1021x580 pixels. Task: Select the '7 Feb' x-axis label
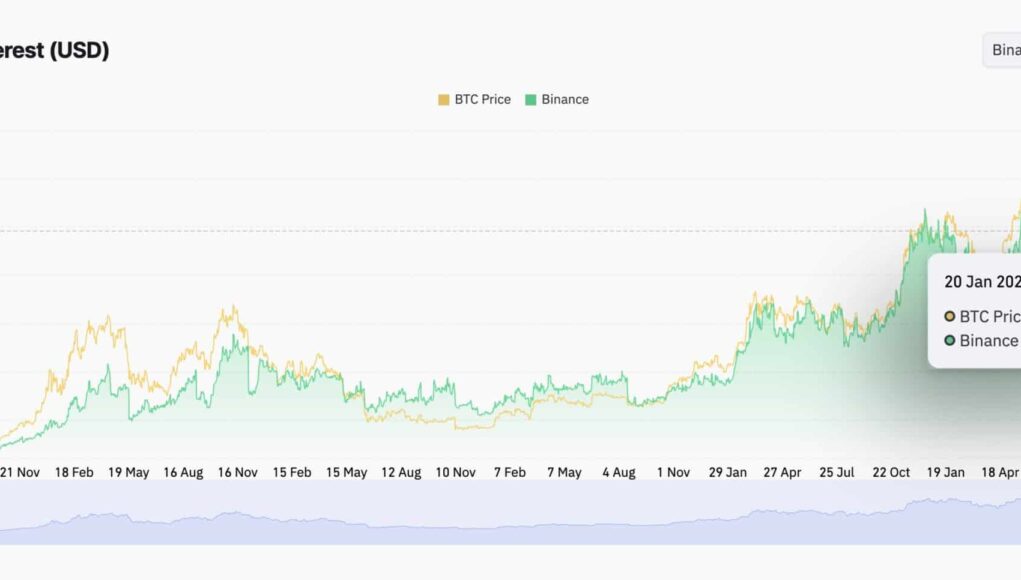tap(510, 472)
